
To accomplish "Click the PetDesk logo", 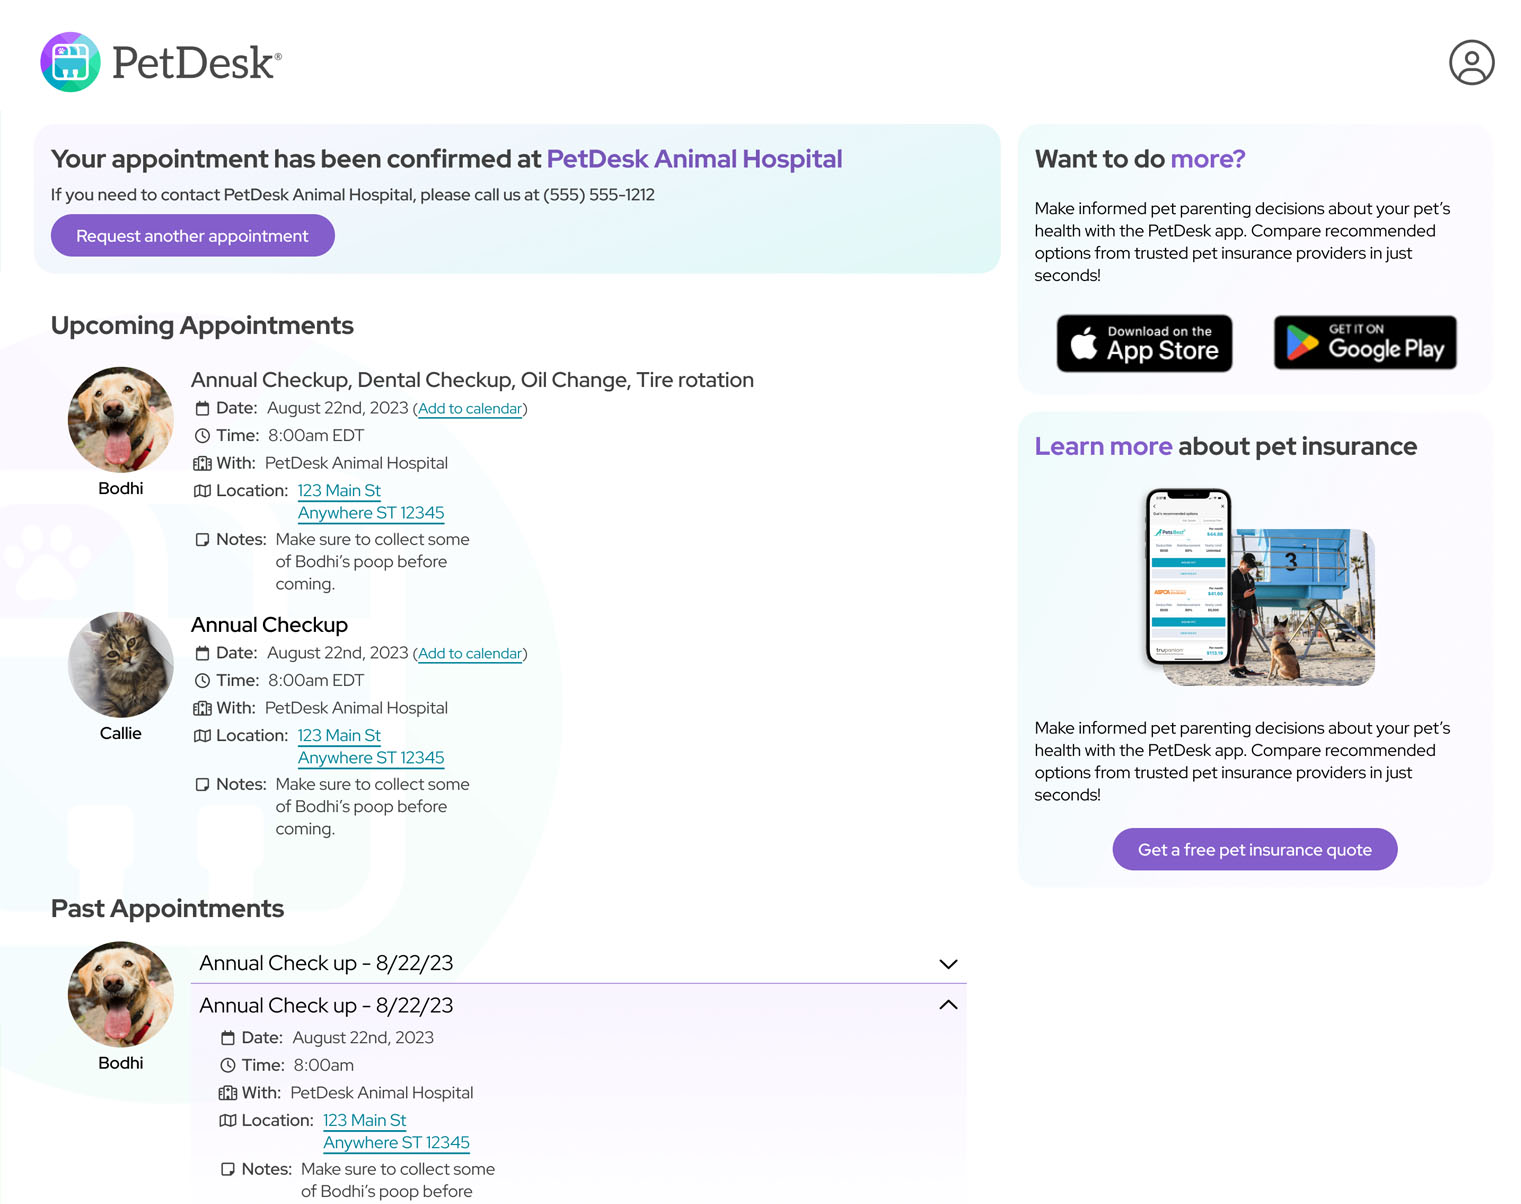I will click(x=161, y=62).
